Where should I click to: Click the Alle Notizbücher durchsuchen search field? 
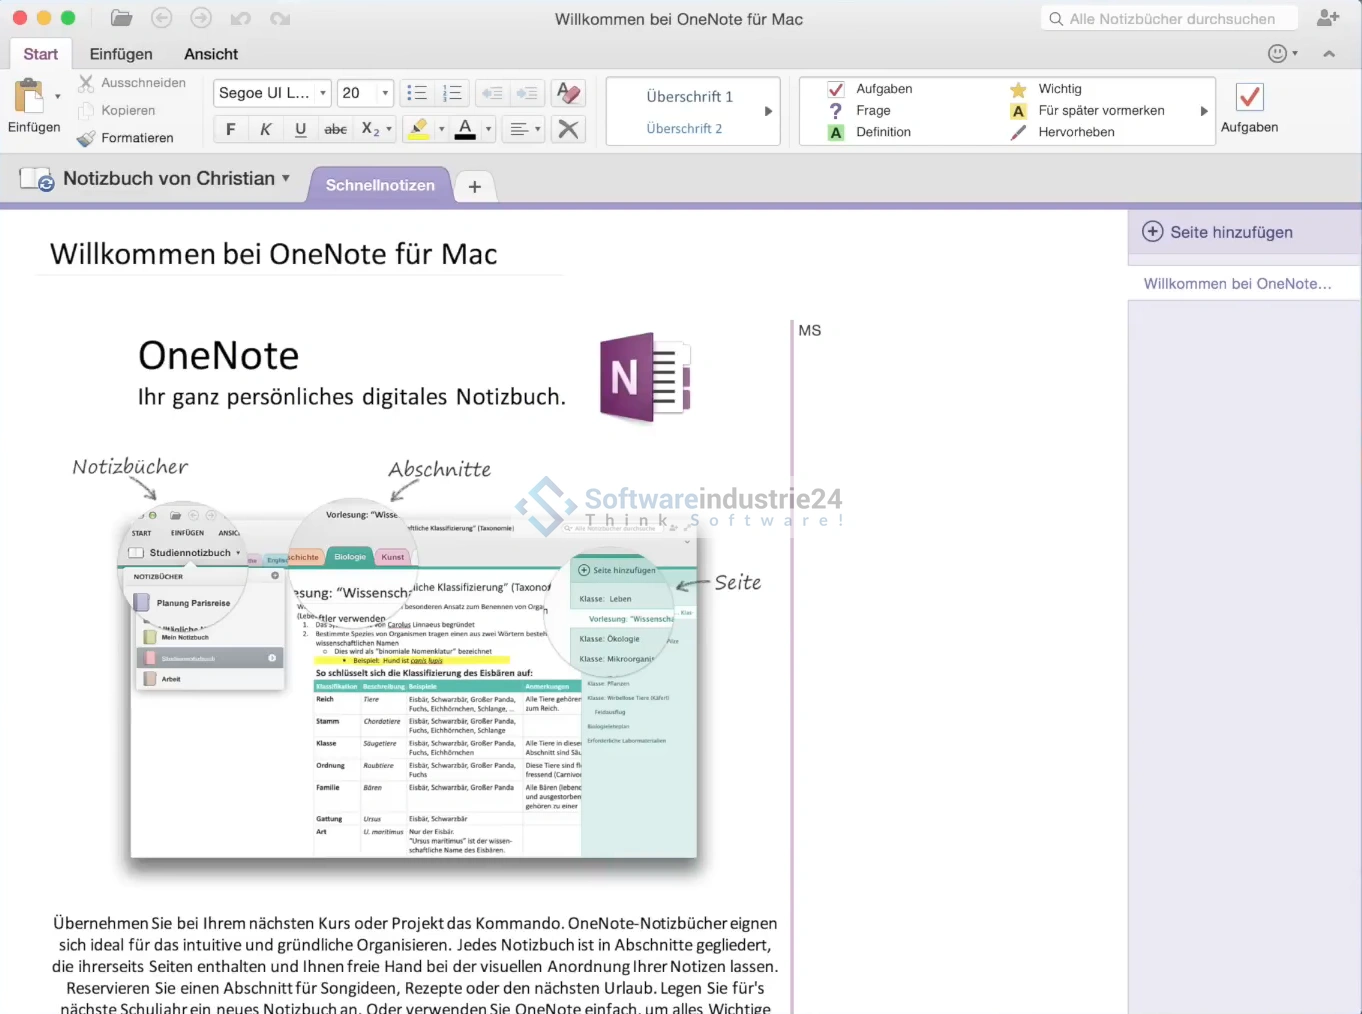pyautogui.click(x=1171, y=19)
